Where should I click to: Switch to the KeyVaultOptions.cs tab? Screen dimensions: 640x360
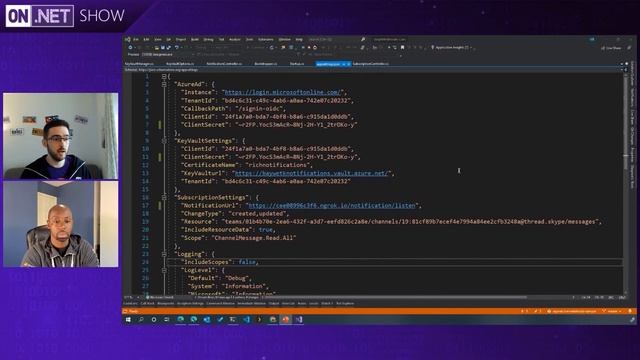click(180, 64)
